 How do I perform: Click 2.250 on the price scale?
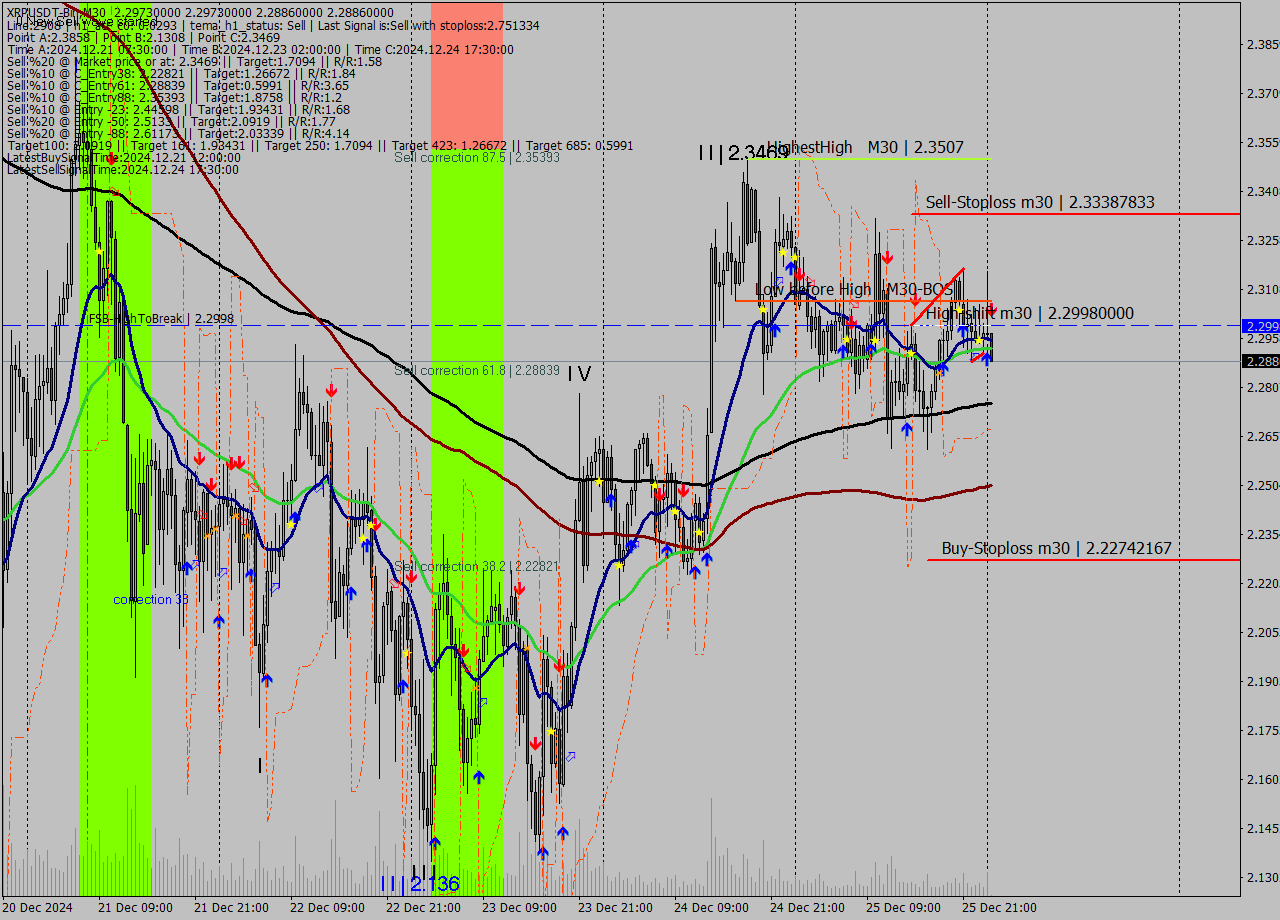[1262, 485]
